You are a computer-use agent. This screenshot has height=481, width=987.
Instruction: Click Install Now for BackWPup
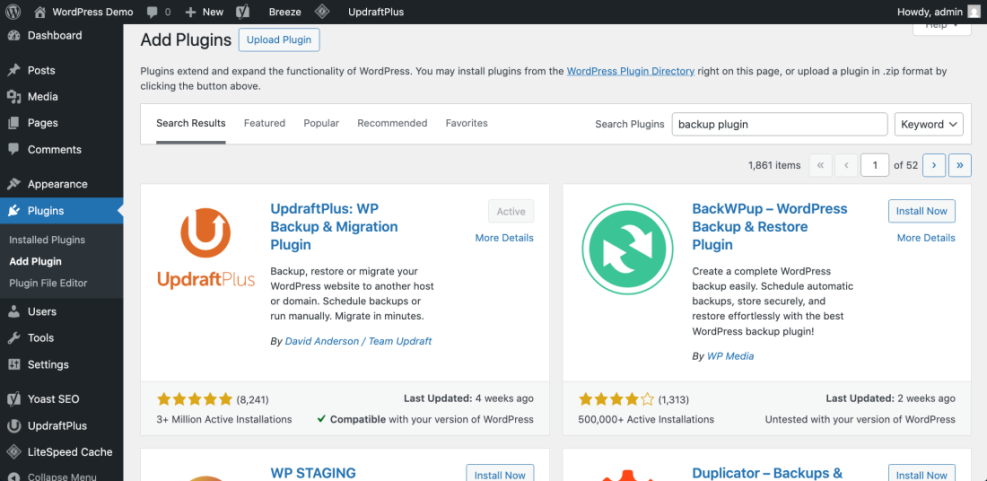pos(922,211)
